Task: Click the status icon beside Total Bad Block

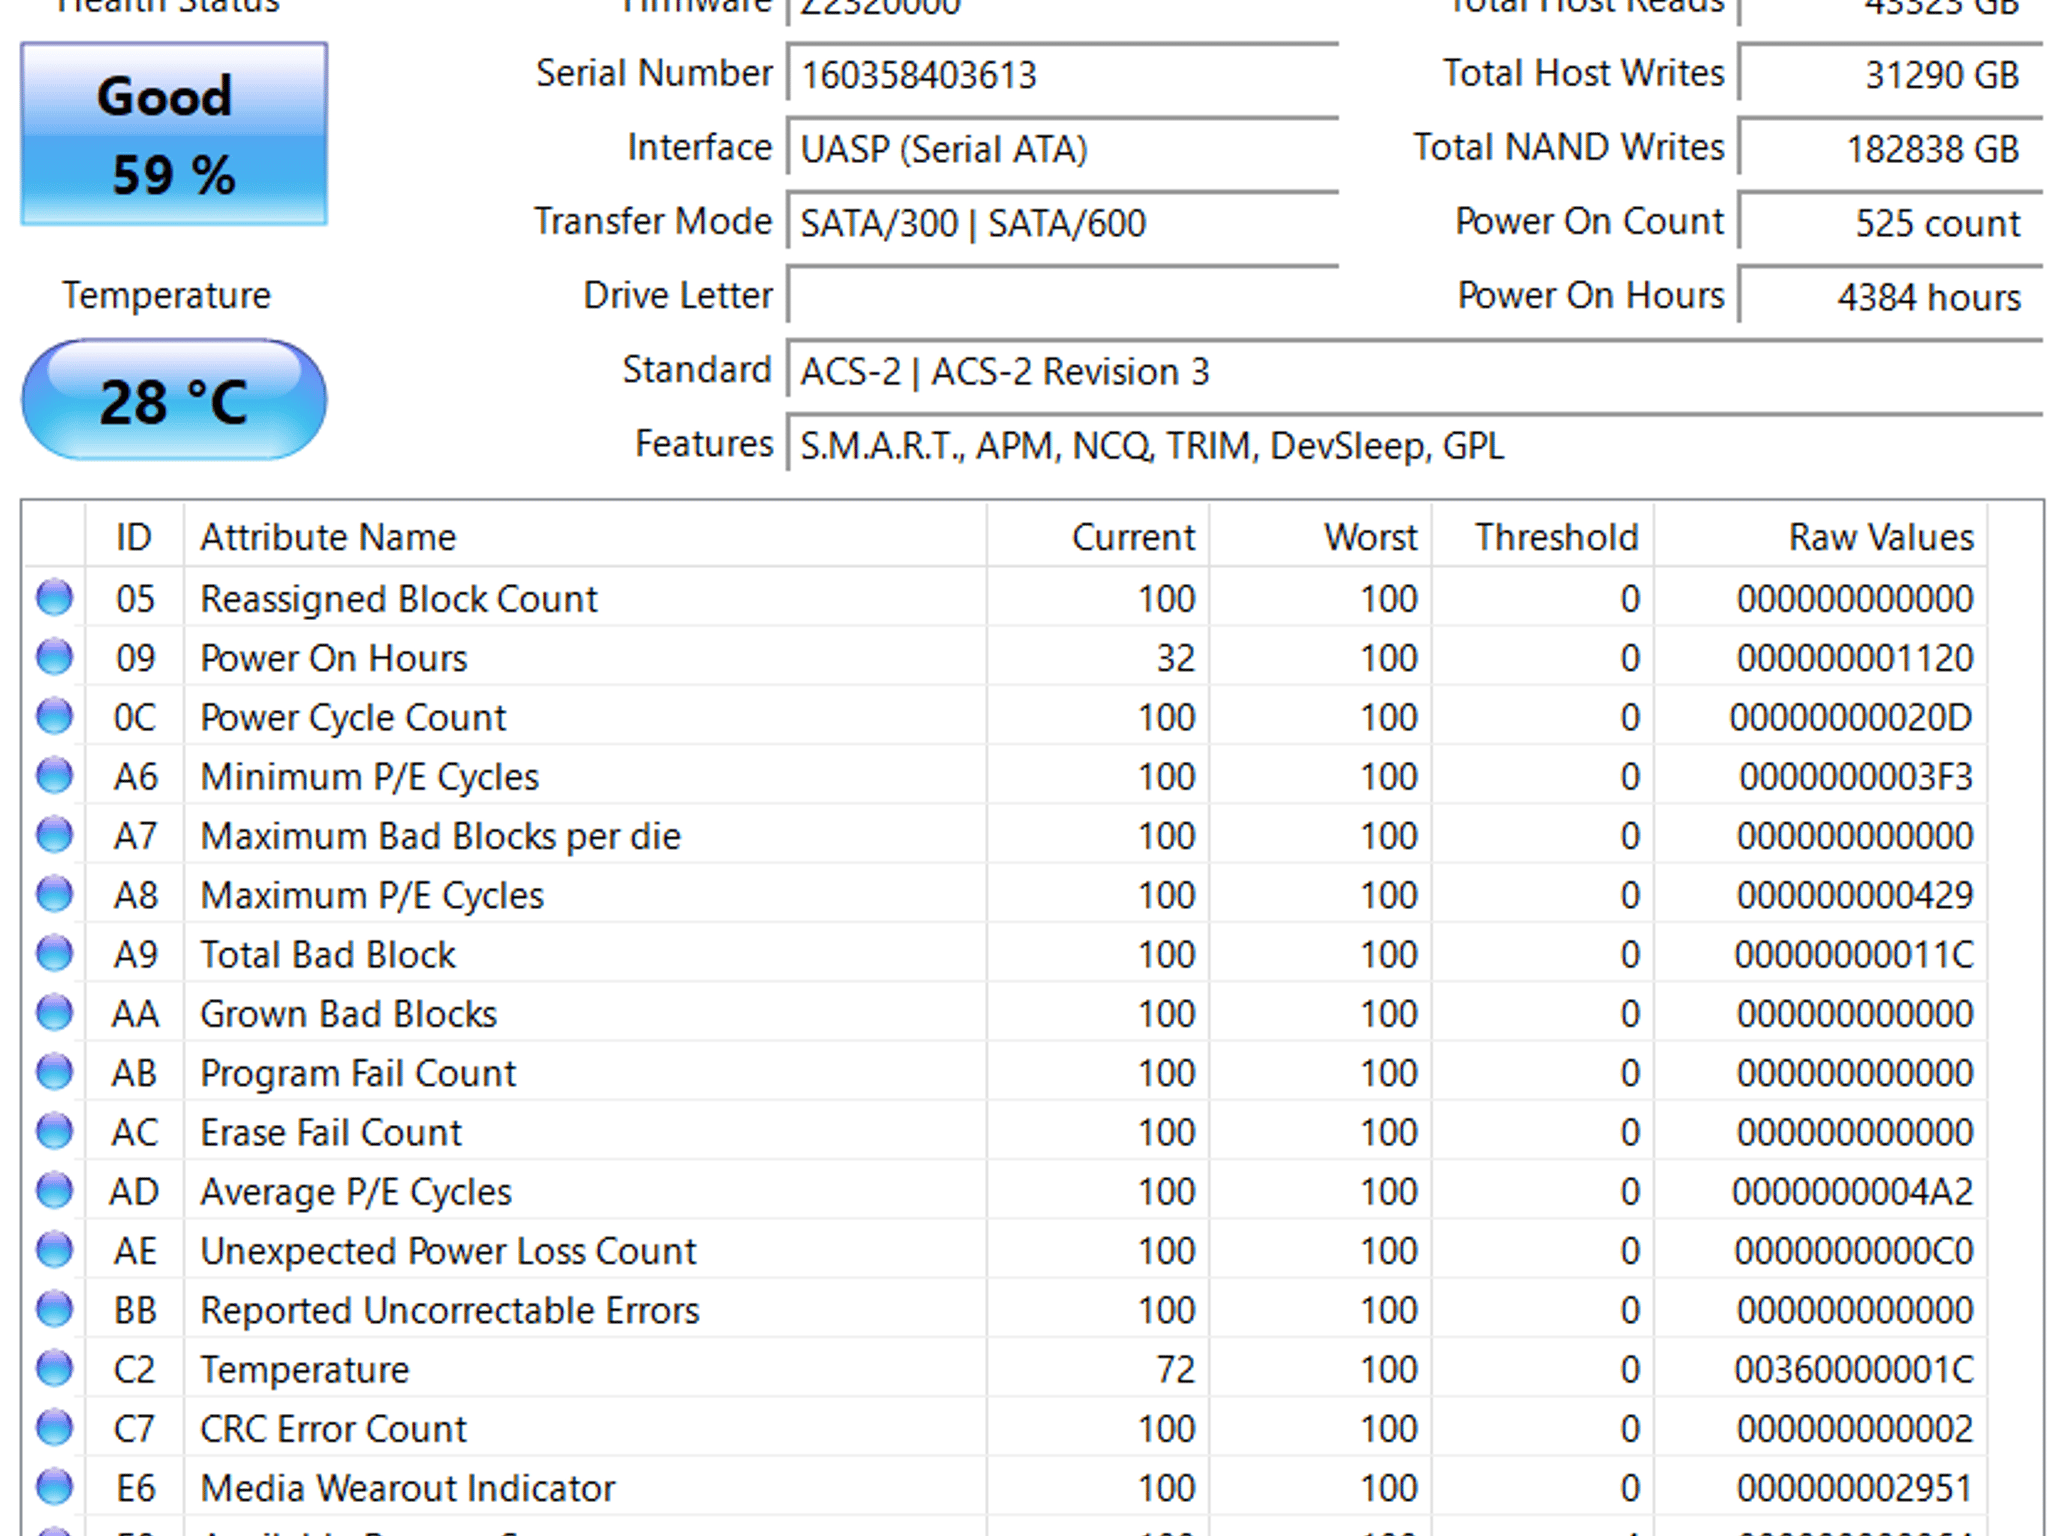Action: [x=54, y=953]
